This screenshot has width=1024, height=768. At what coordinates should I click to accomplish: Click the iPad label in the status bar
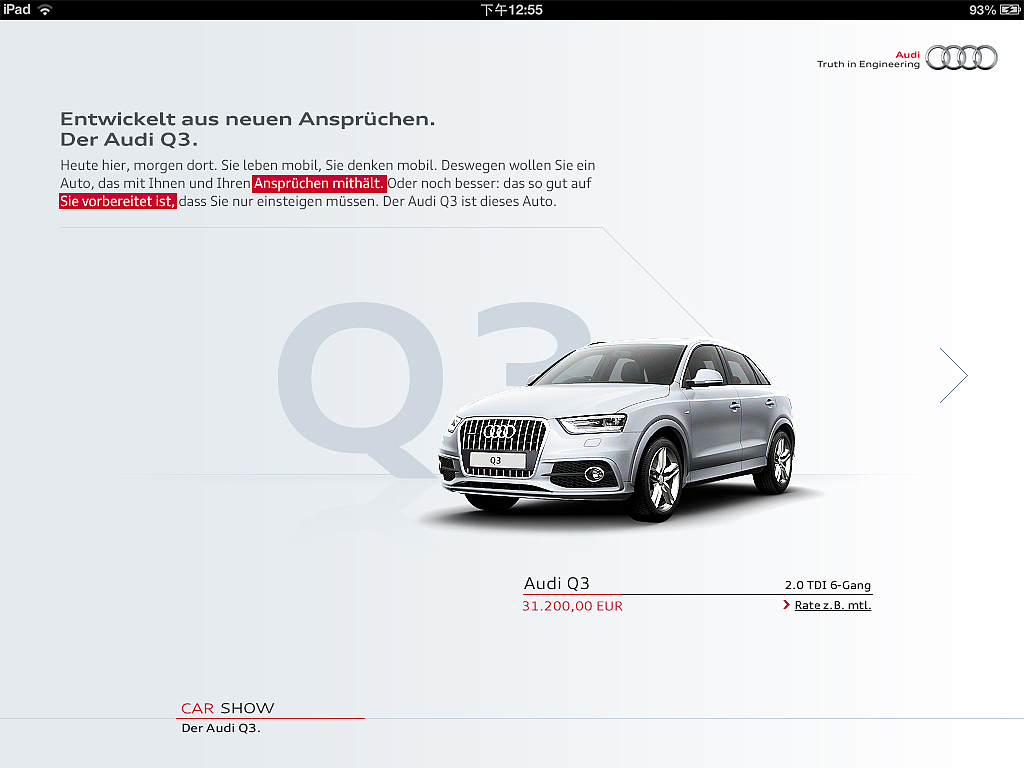(x=15, y=9)
